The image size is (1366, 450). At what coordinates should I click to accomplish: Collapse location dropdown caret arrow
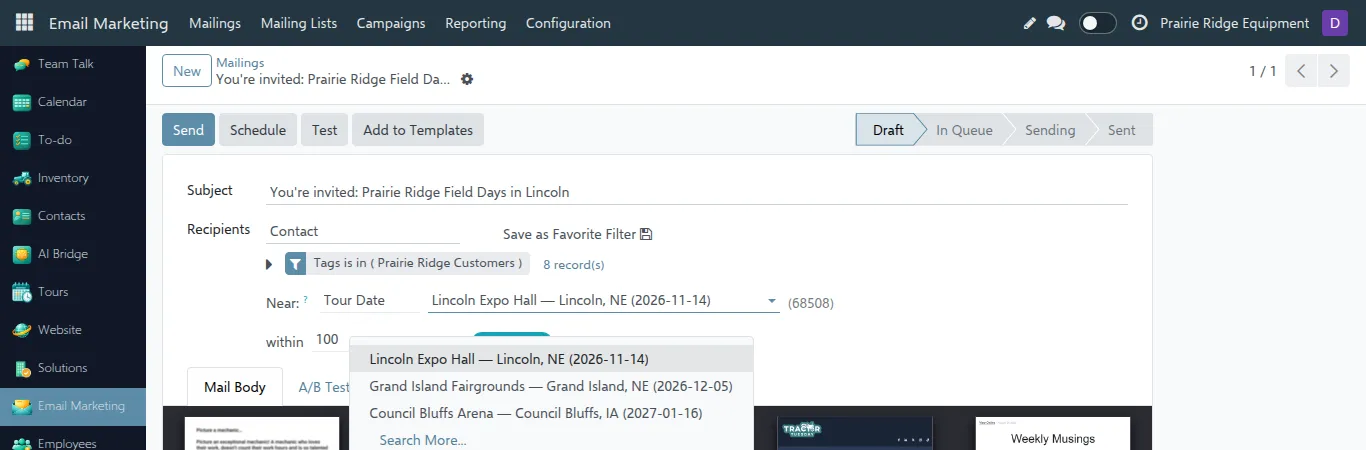(x=771, y=301)
